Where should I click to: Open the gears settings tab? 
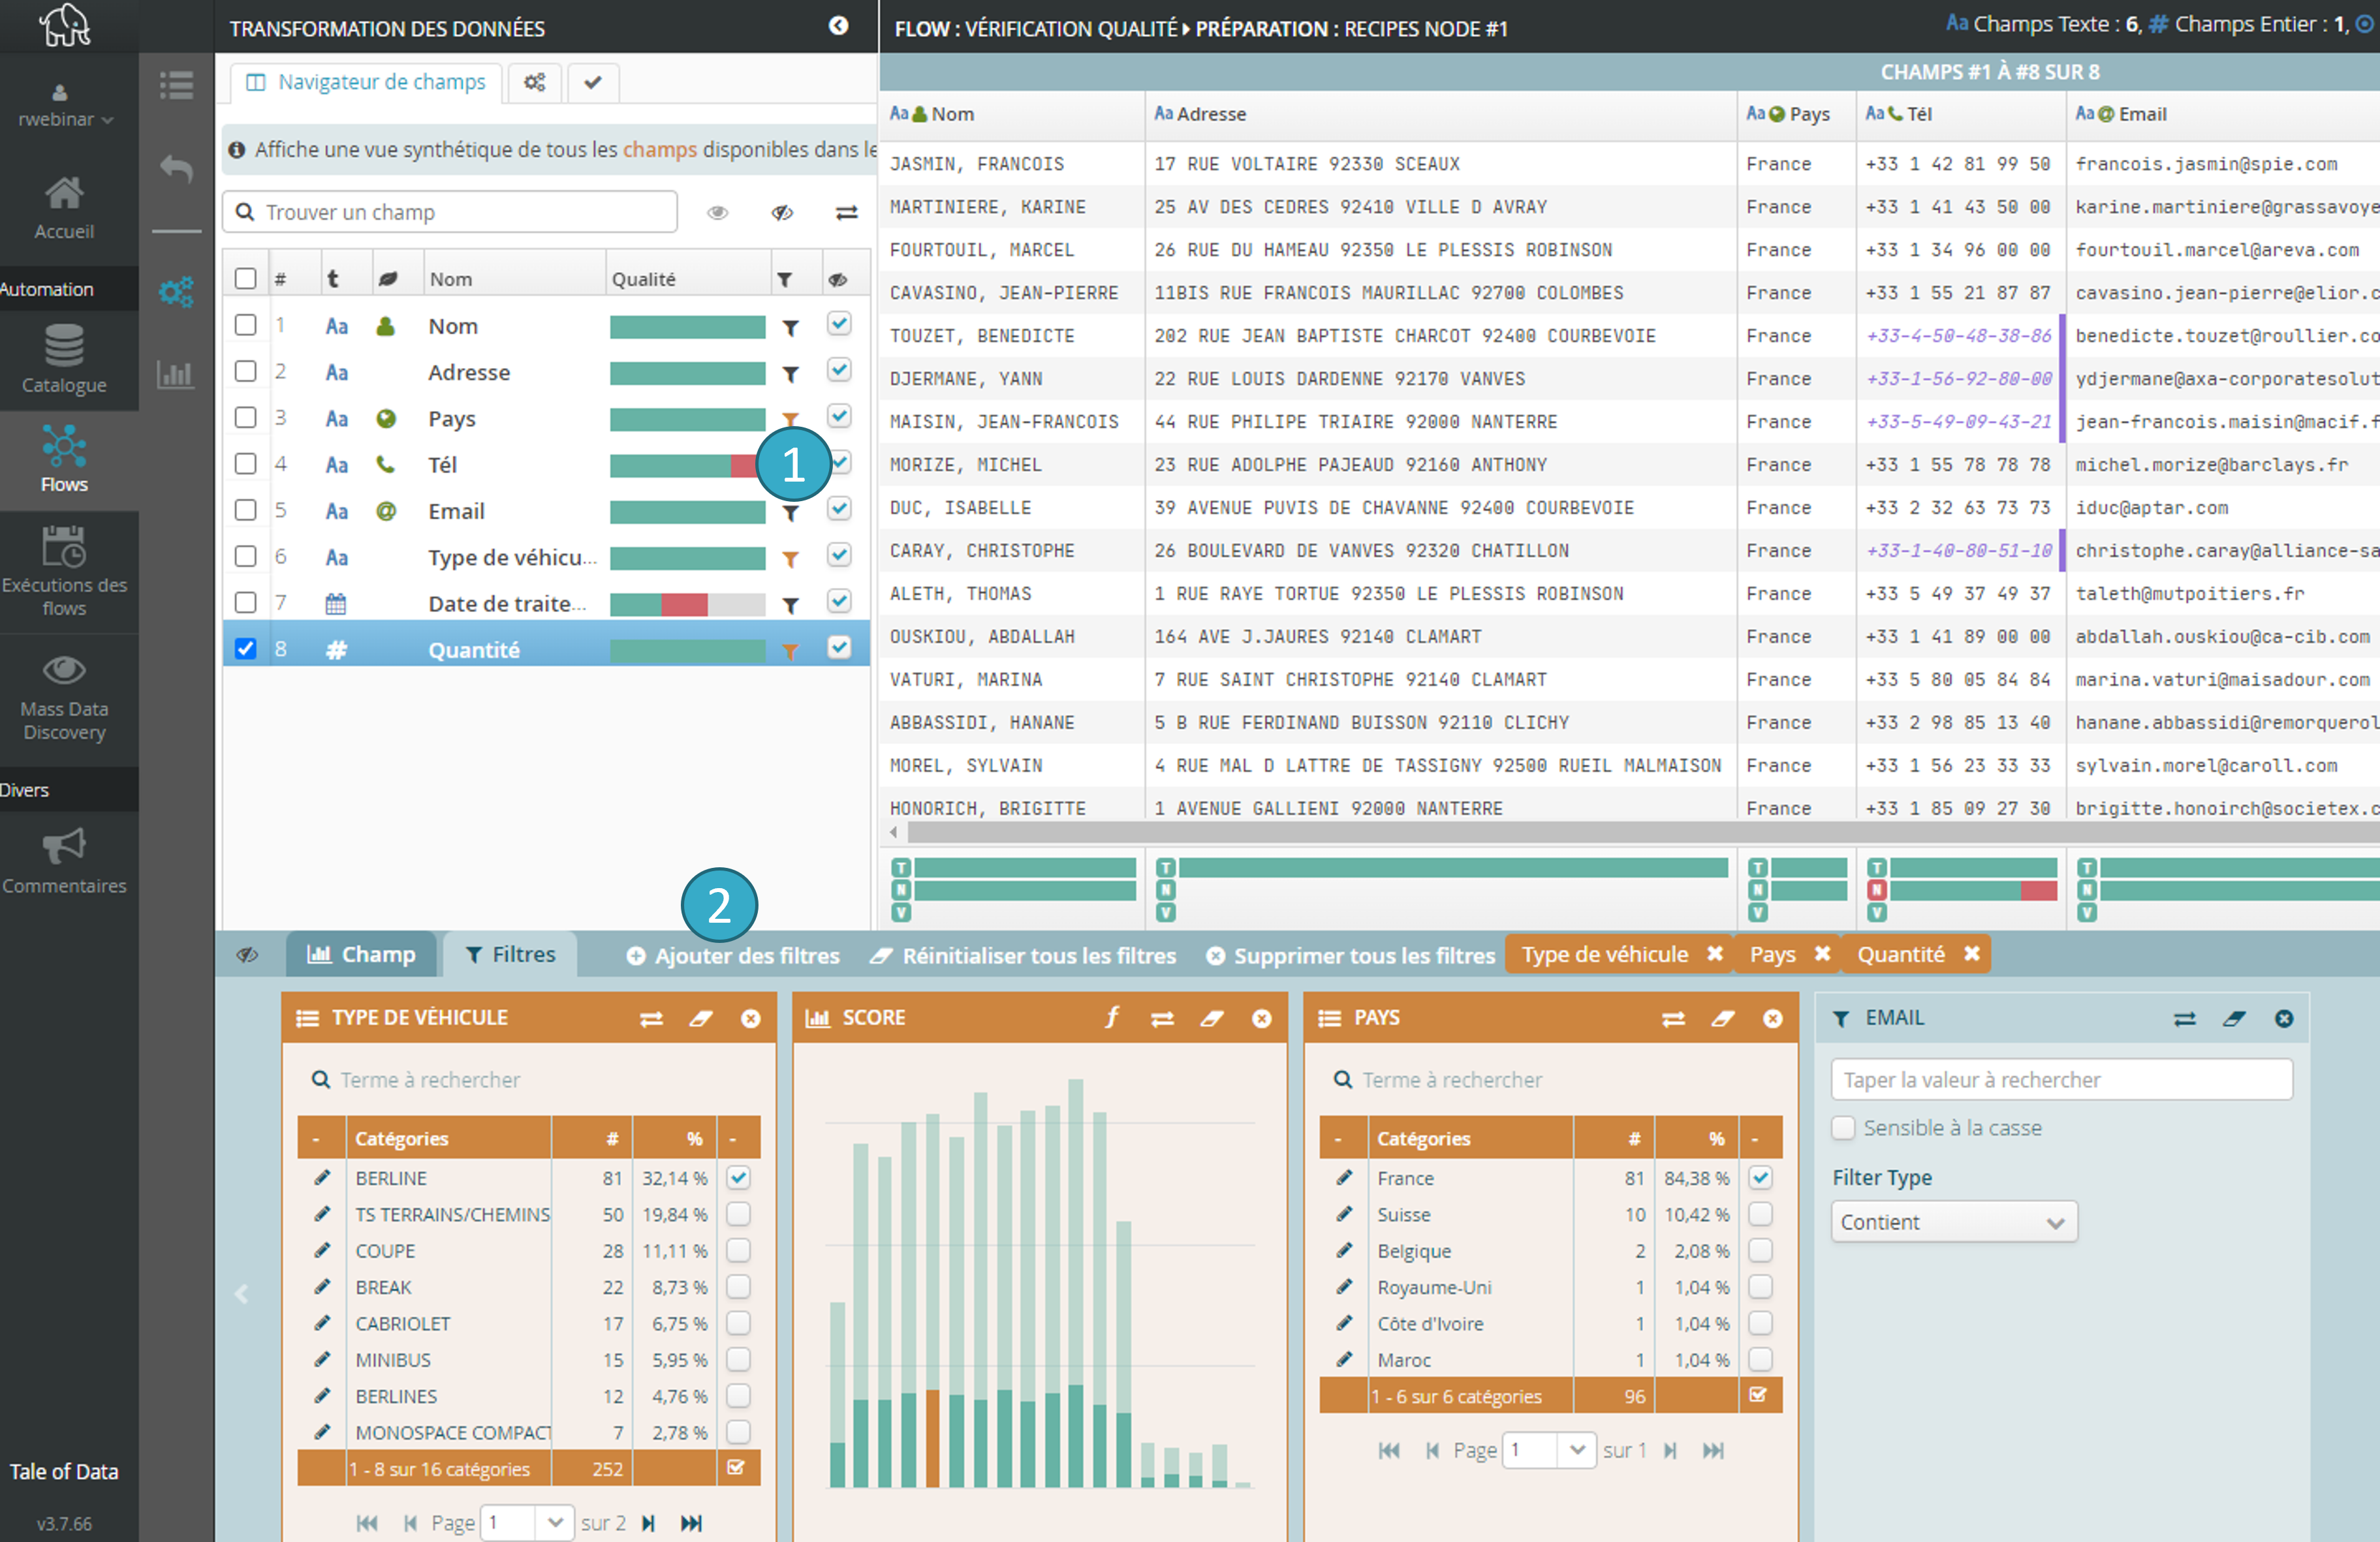pyautogui.click(x=535, y=82)
